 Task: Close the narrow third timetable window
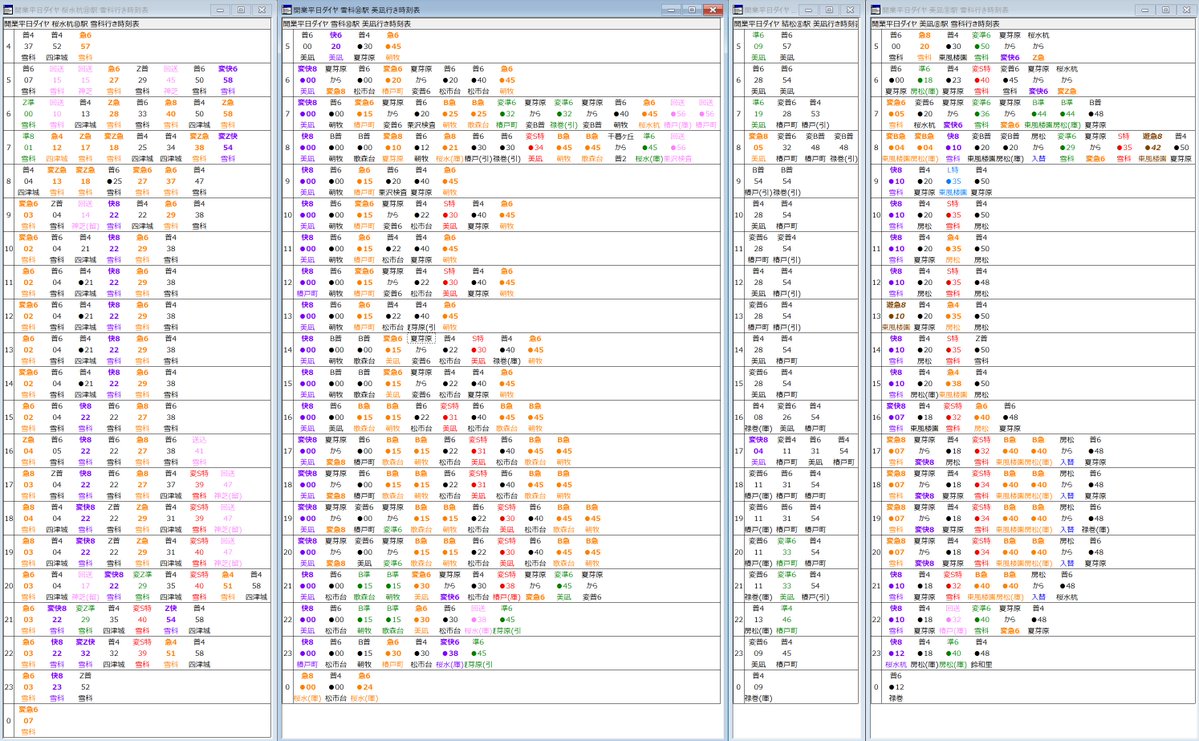click(x=850, y=10)
